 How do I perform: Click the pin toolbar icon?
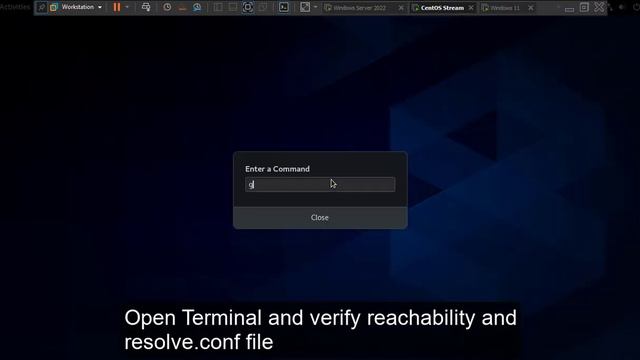(41, 7)
